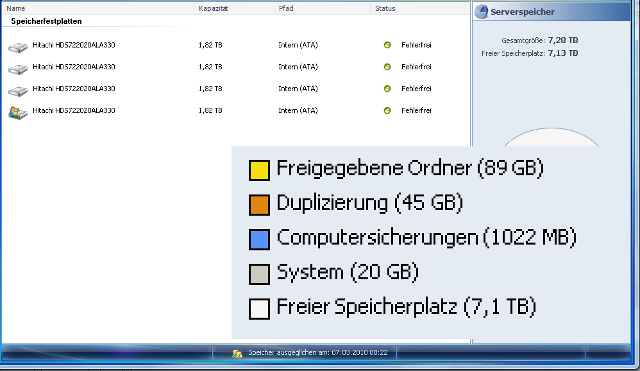The width and height of the screenshot is (640, 371).
Task: Click the orange Duplizierung legend swatch
Action: click(259, 205)
